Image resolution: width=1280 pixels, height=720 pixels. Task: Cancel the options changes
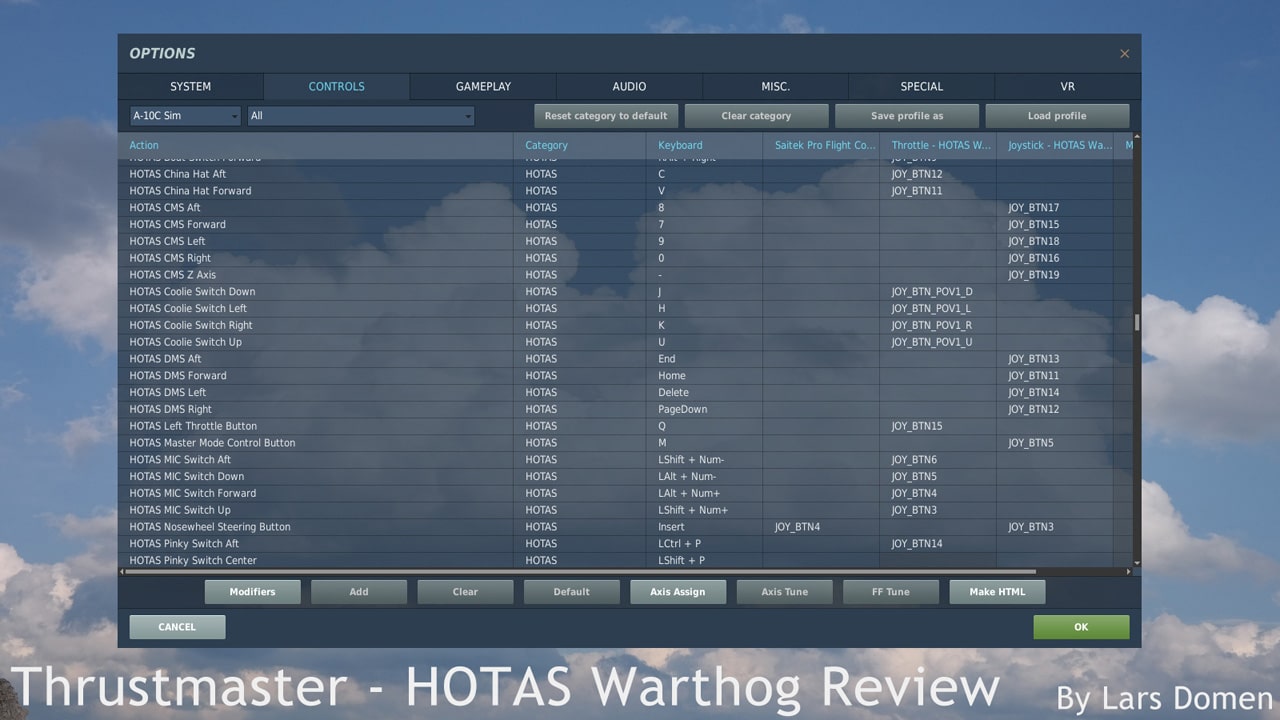pyautogui.click(x=177, y=627)
